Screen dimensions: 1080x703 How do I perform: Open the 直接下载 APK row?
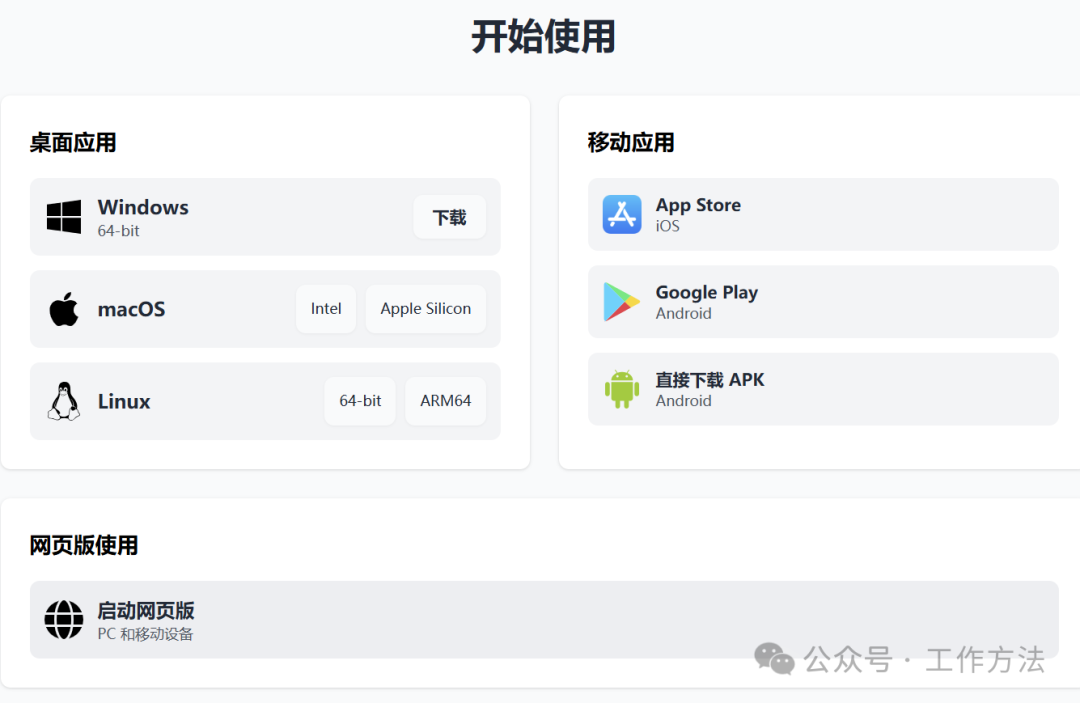823,389
